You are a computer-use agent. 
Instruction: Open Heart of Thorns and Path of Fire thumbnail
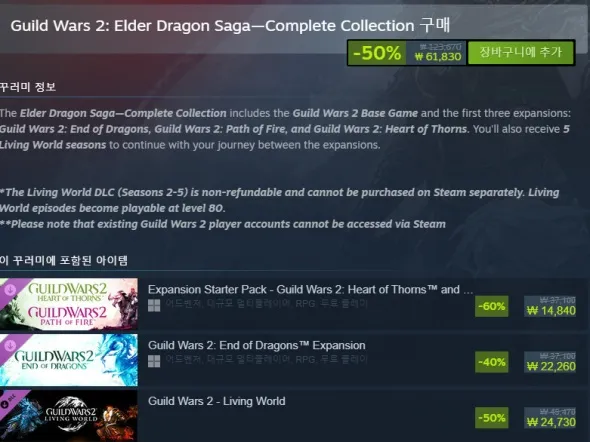(69, 304)
